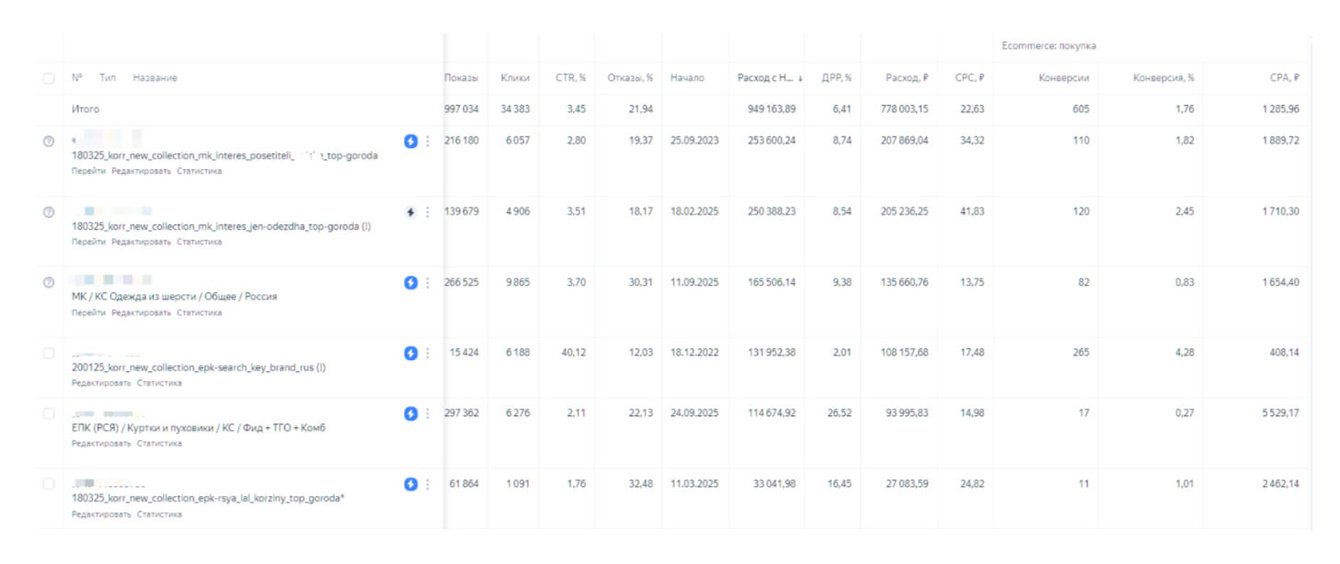Viewport: 1340px width, 564px height.
Task: Click lightning icon for Куртки и пуховики campaign
Action: (410, 413)
